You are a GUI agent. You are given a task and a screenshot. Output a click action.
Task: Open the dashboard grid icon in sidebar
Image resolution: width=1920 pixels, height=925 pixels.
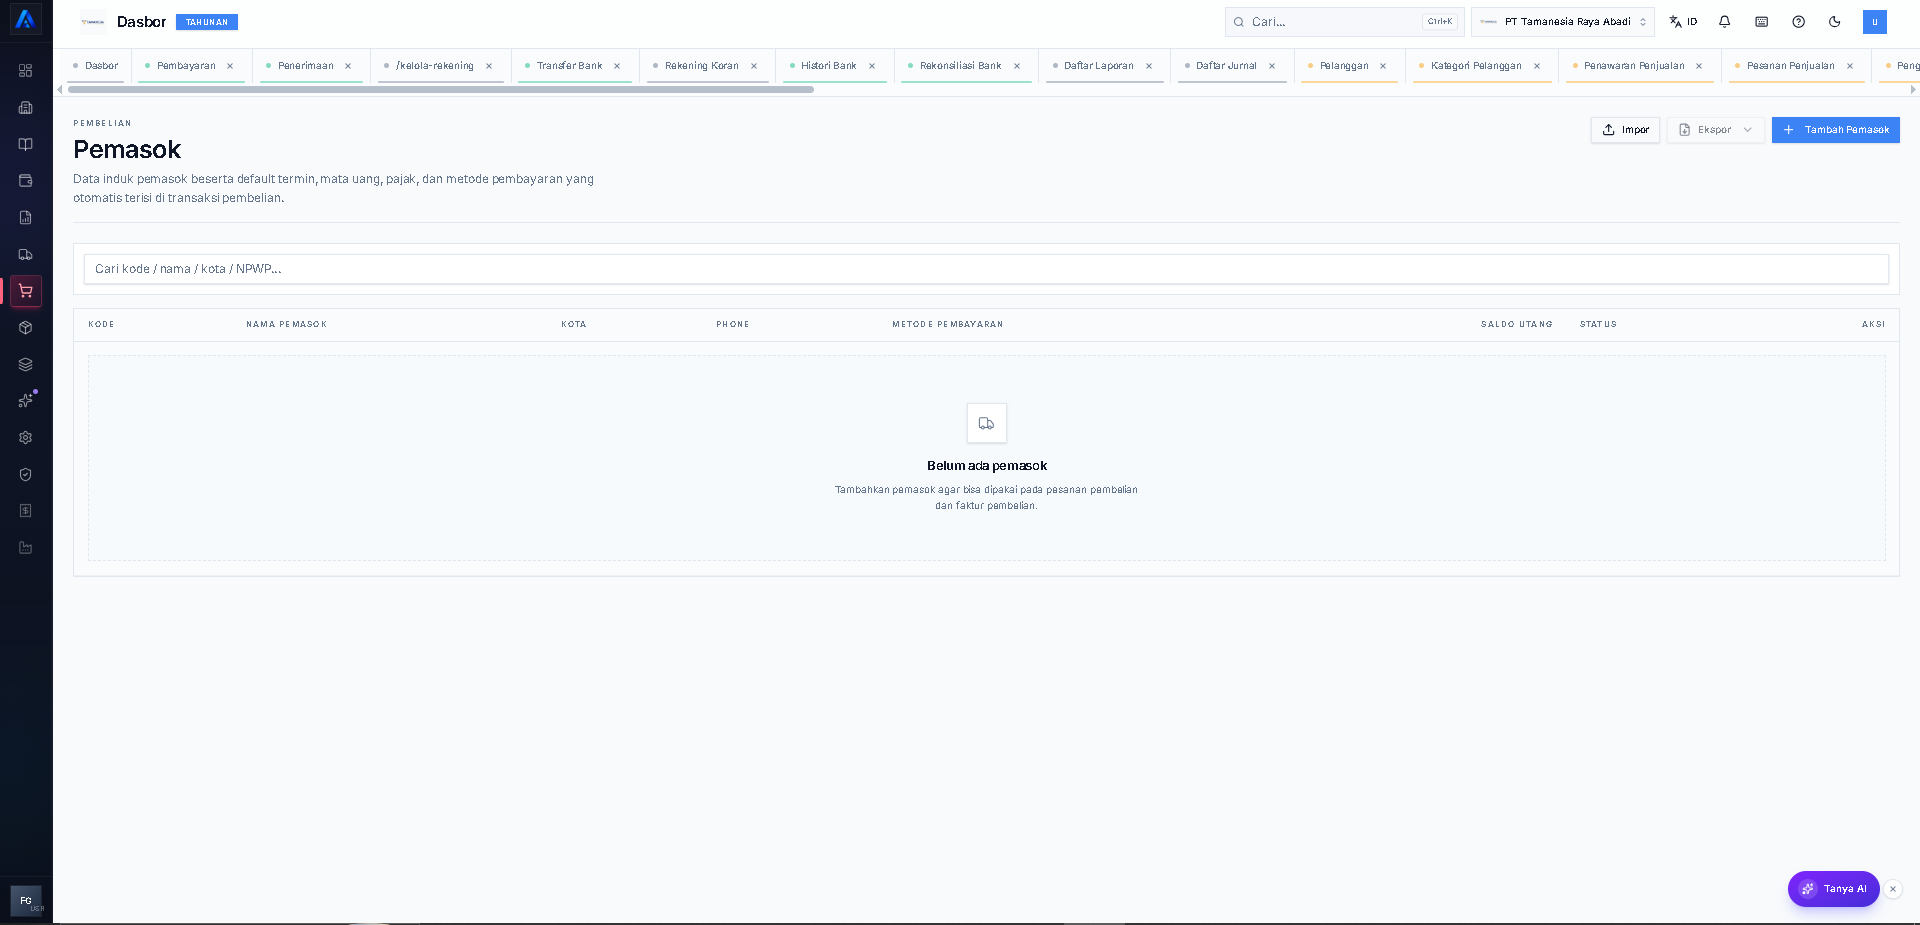[26, 71]
